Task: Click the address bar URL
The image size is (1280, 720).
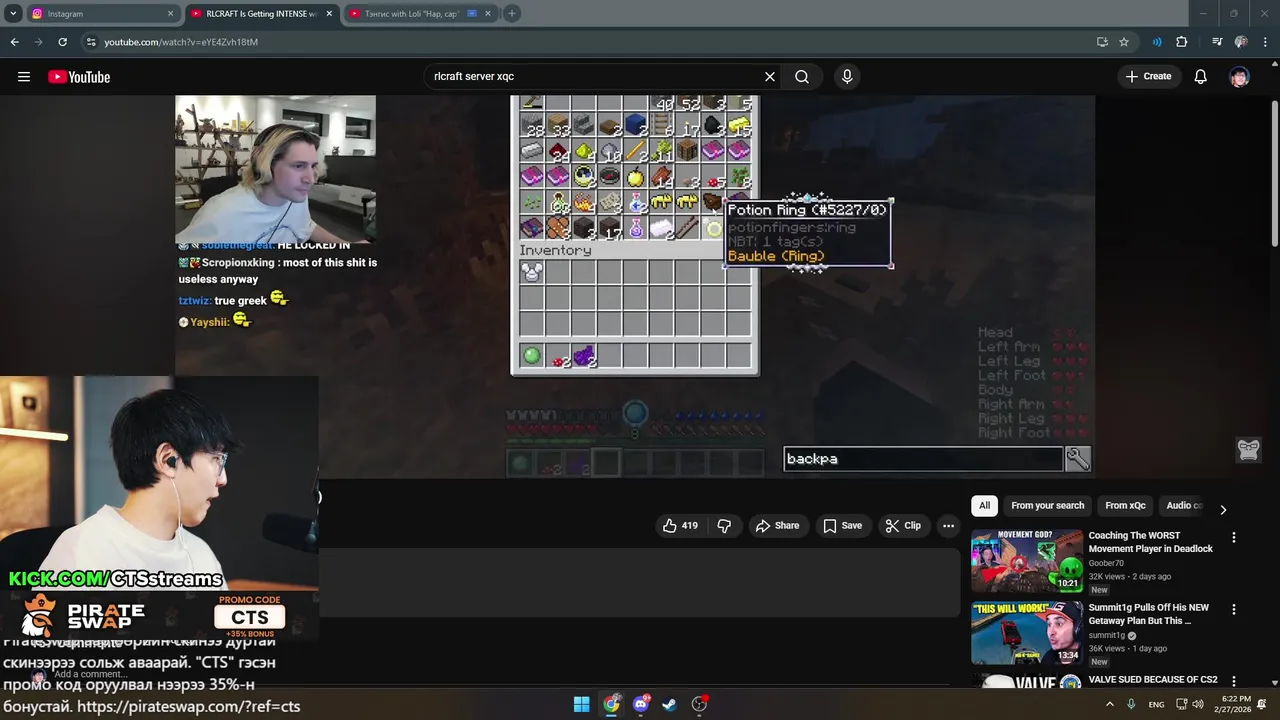Action: click(181, 42)
